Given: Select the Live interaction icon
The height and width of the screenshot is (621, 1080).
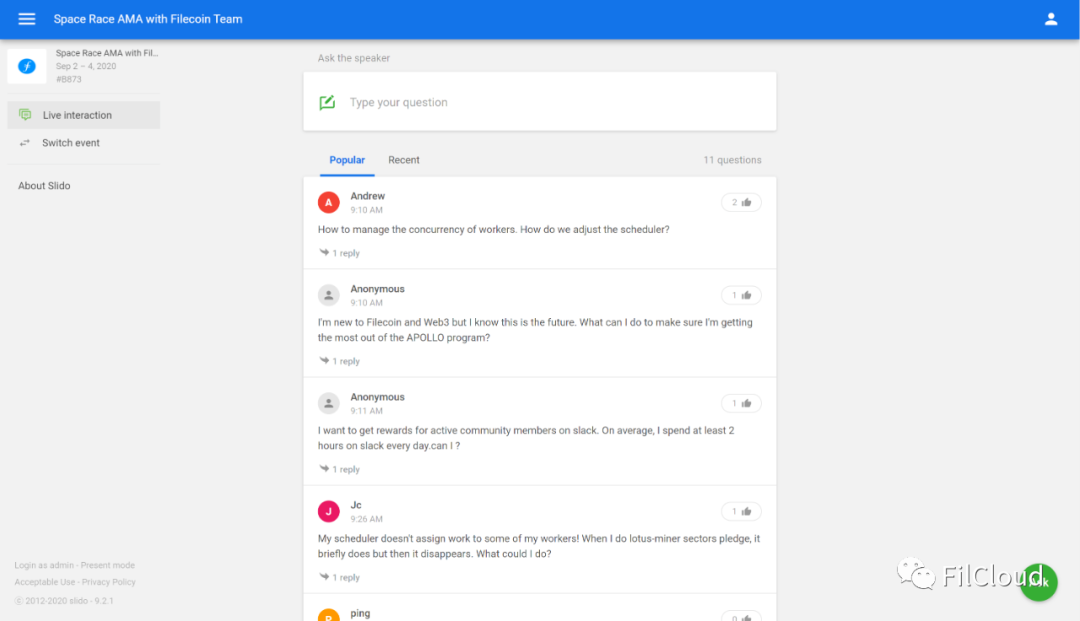Looking at the screenshot, I should [x=25, y=115].
